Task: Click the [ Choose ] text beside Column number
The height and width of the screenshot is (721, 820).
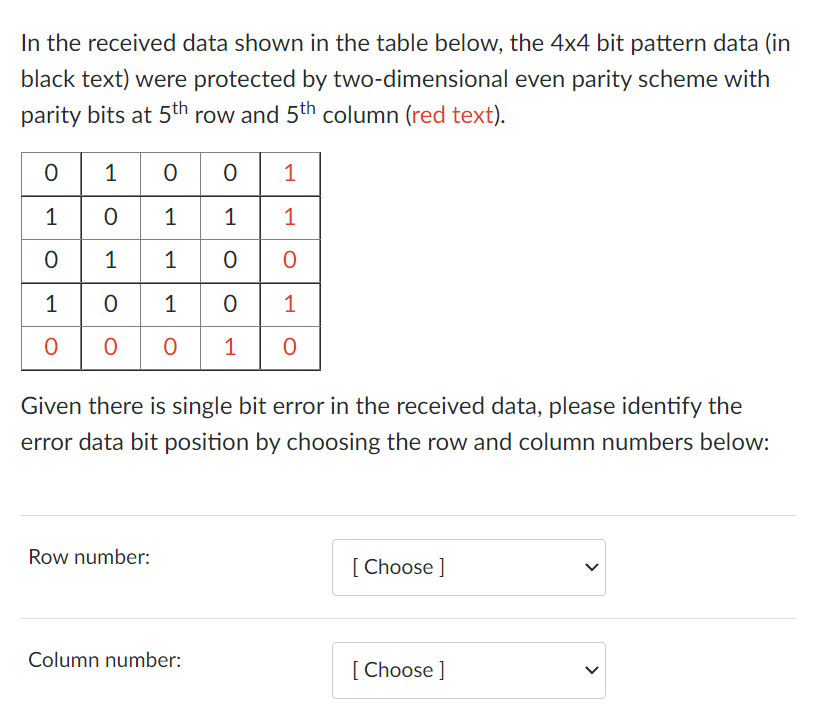Action: [x=397, y=670]
